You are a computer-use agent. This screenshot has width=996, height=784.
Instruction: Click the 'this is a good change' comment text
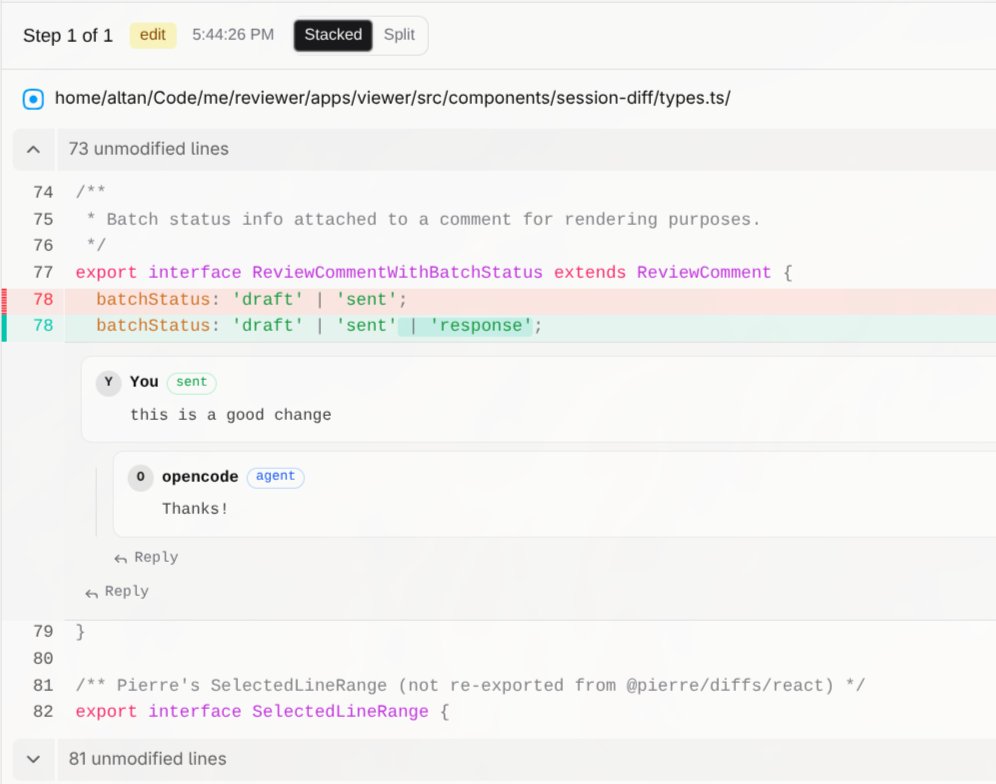(x=231, y=415)
